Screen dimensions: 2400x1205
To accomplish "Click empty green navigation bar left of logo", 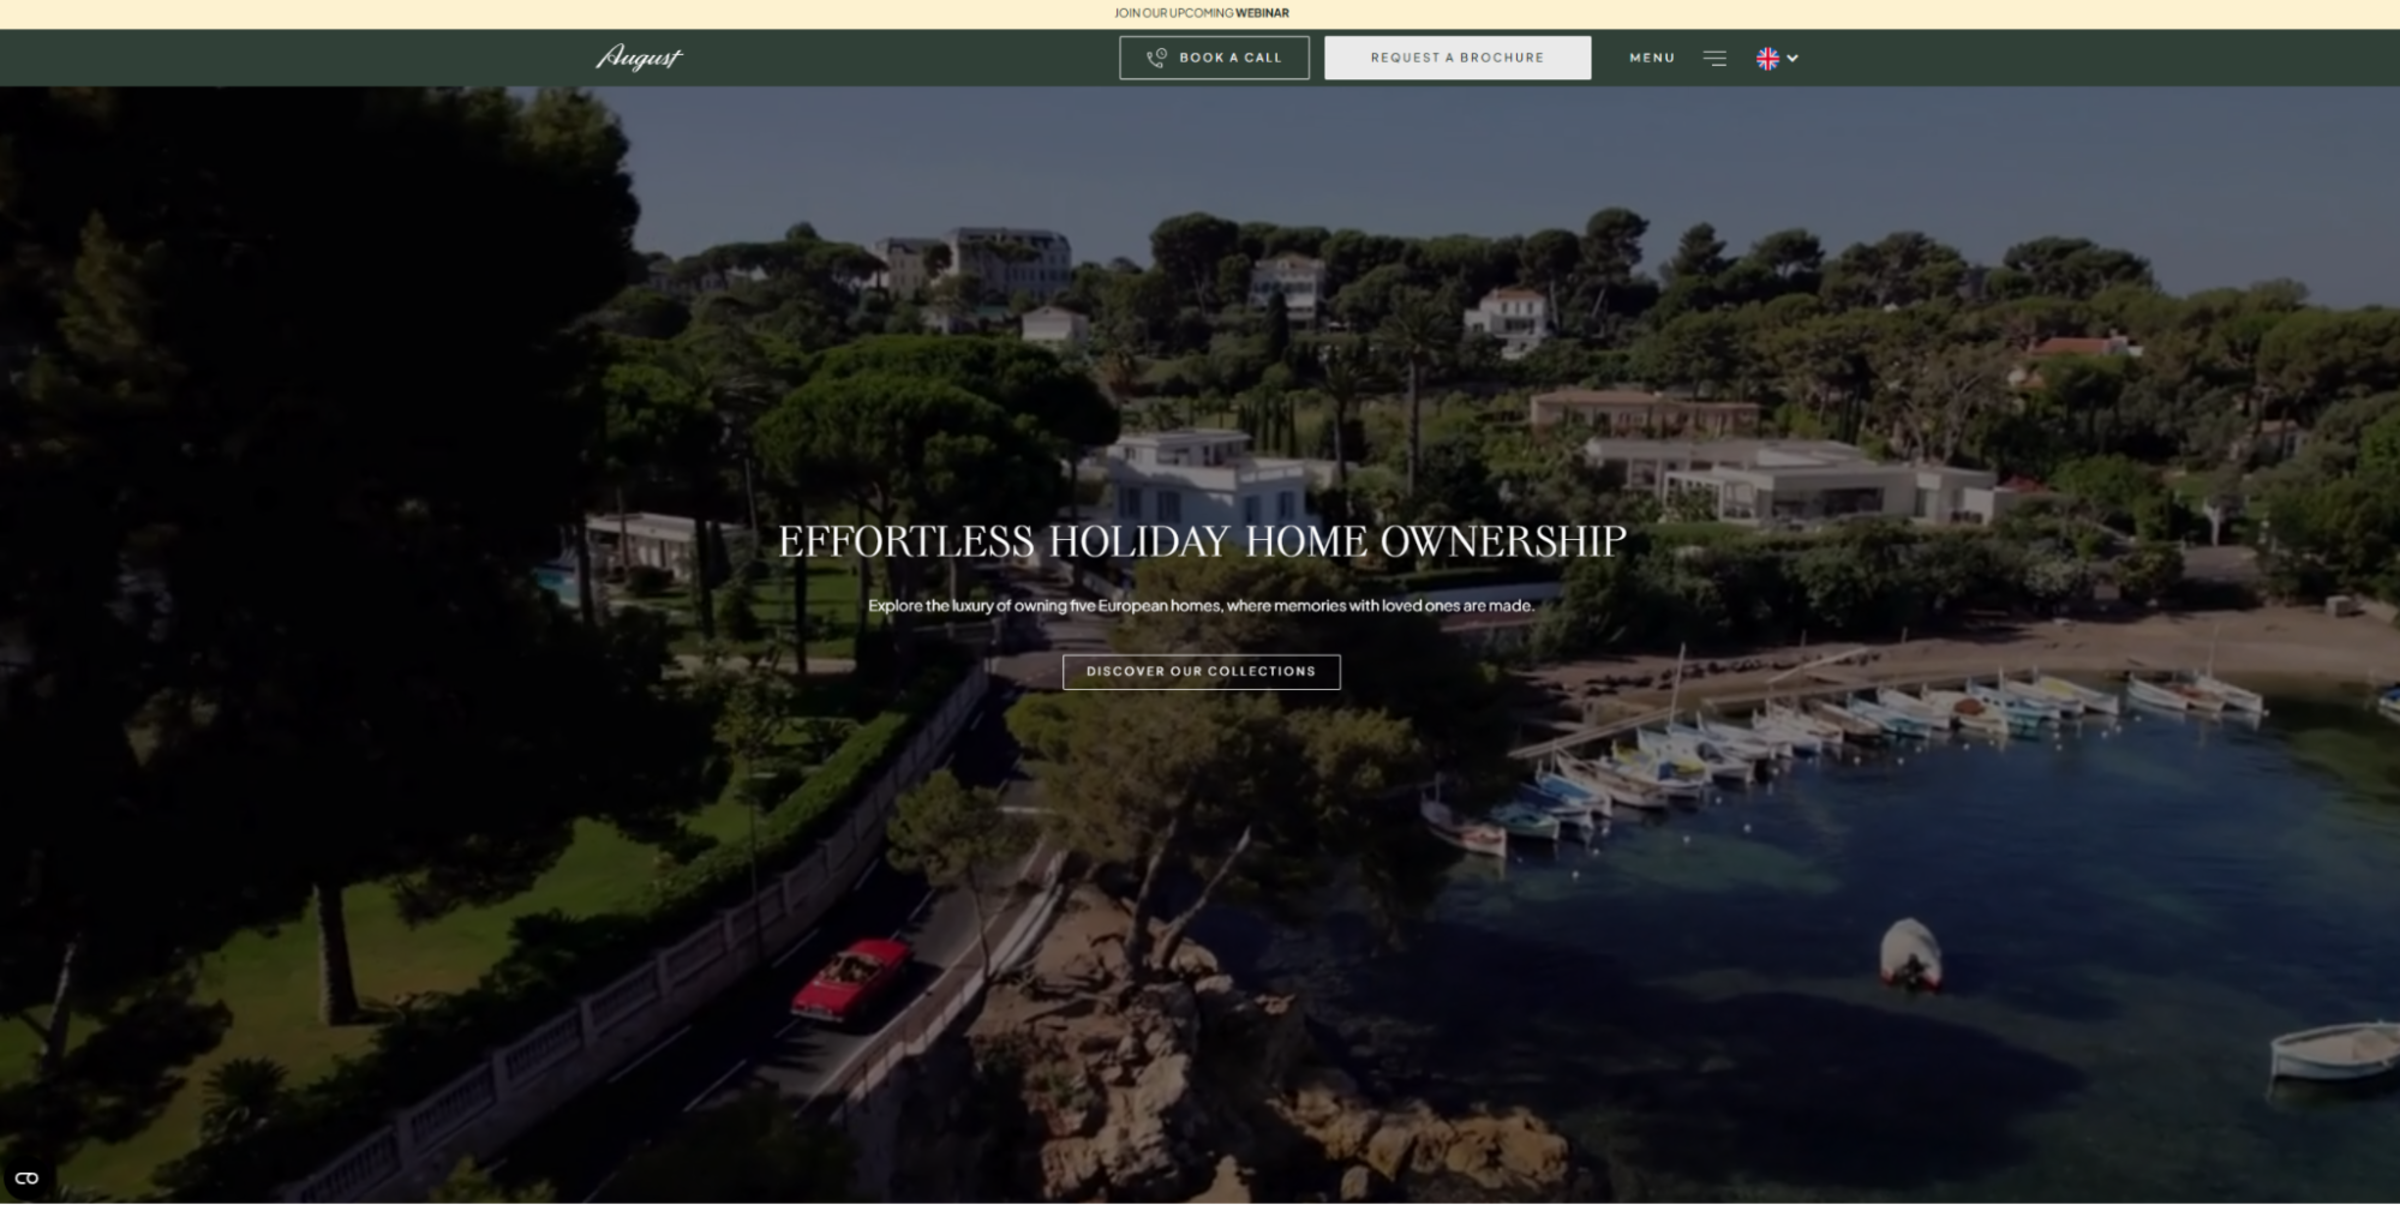I will coord(300,57).
